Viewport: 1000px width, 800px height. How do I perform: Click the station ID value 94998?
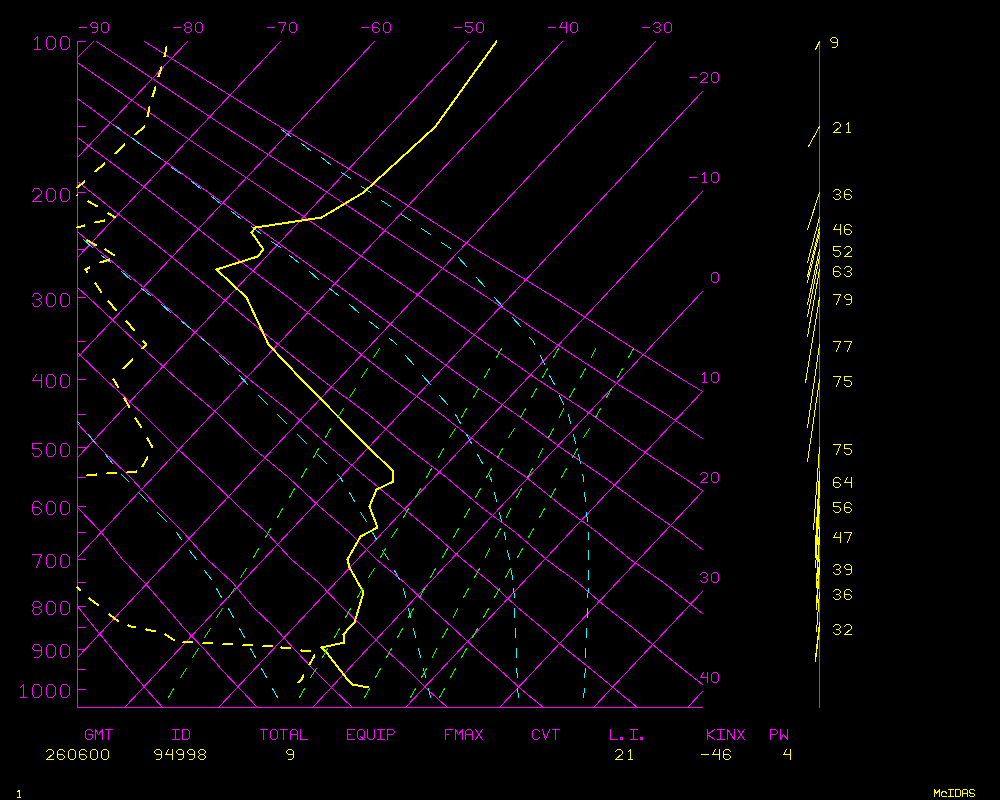pos(180,755)
